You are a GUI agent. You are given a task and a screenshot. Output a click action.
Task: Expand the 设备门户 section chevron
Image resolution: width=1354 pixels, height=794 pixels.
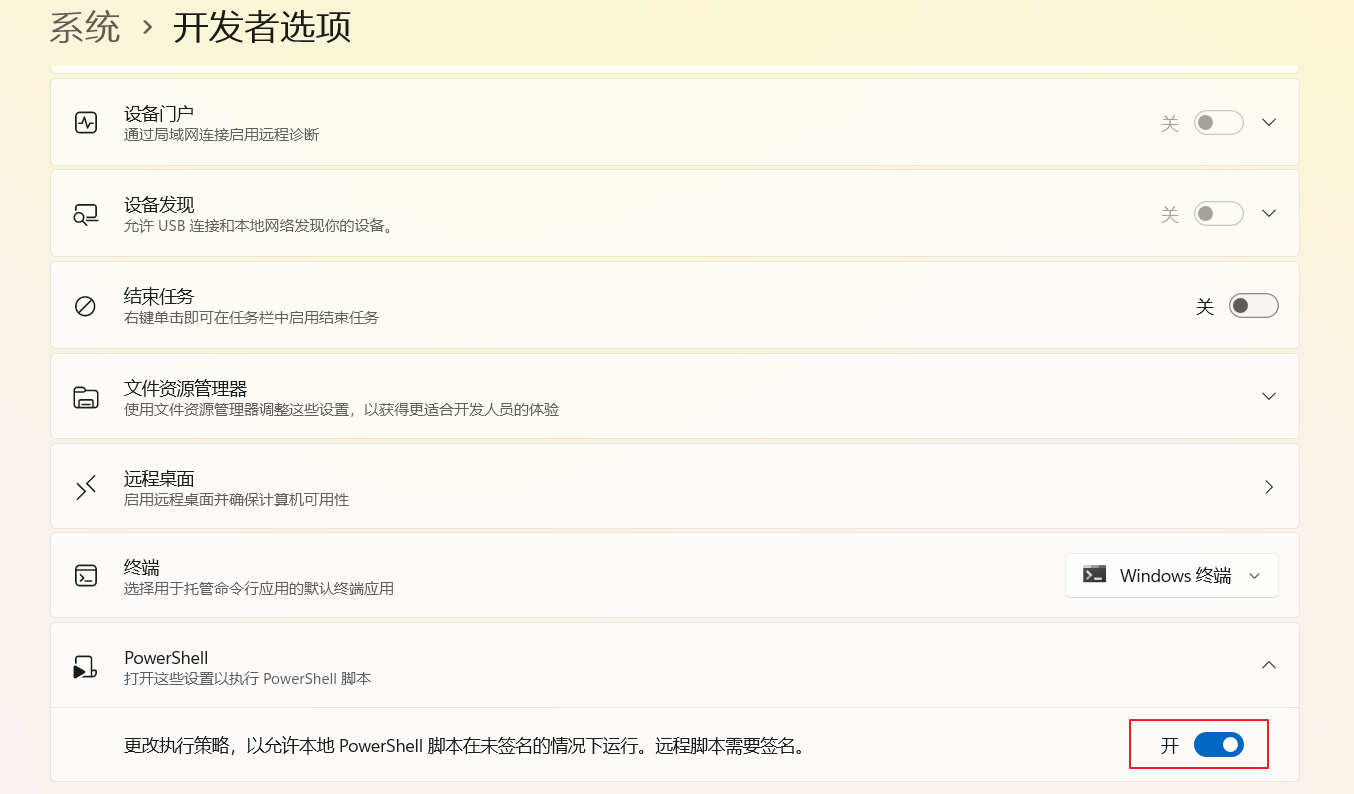(1269, 122)
